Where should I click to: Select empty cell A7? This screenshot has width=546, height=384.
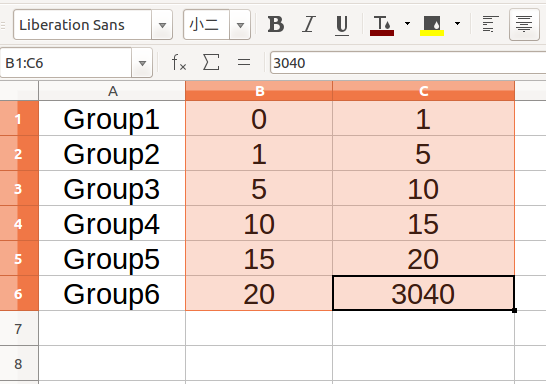click(x=112, y=328)
